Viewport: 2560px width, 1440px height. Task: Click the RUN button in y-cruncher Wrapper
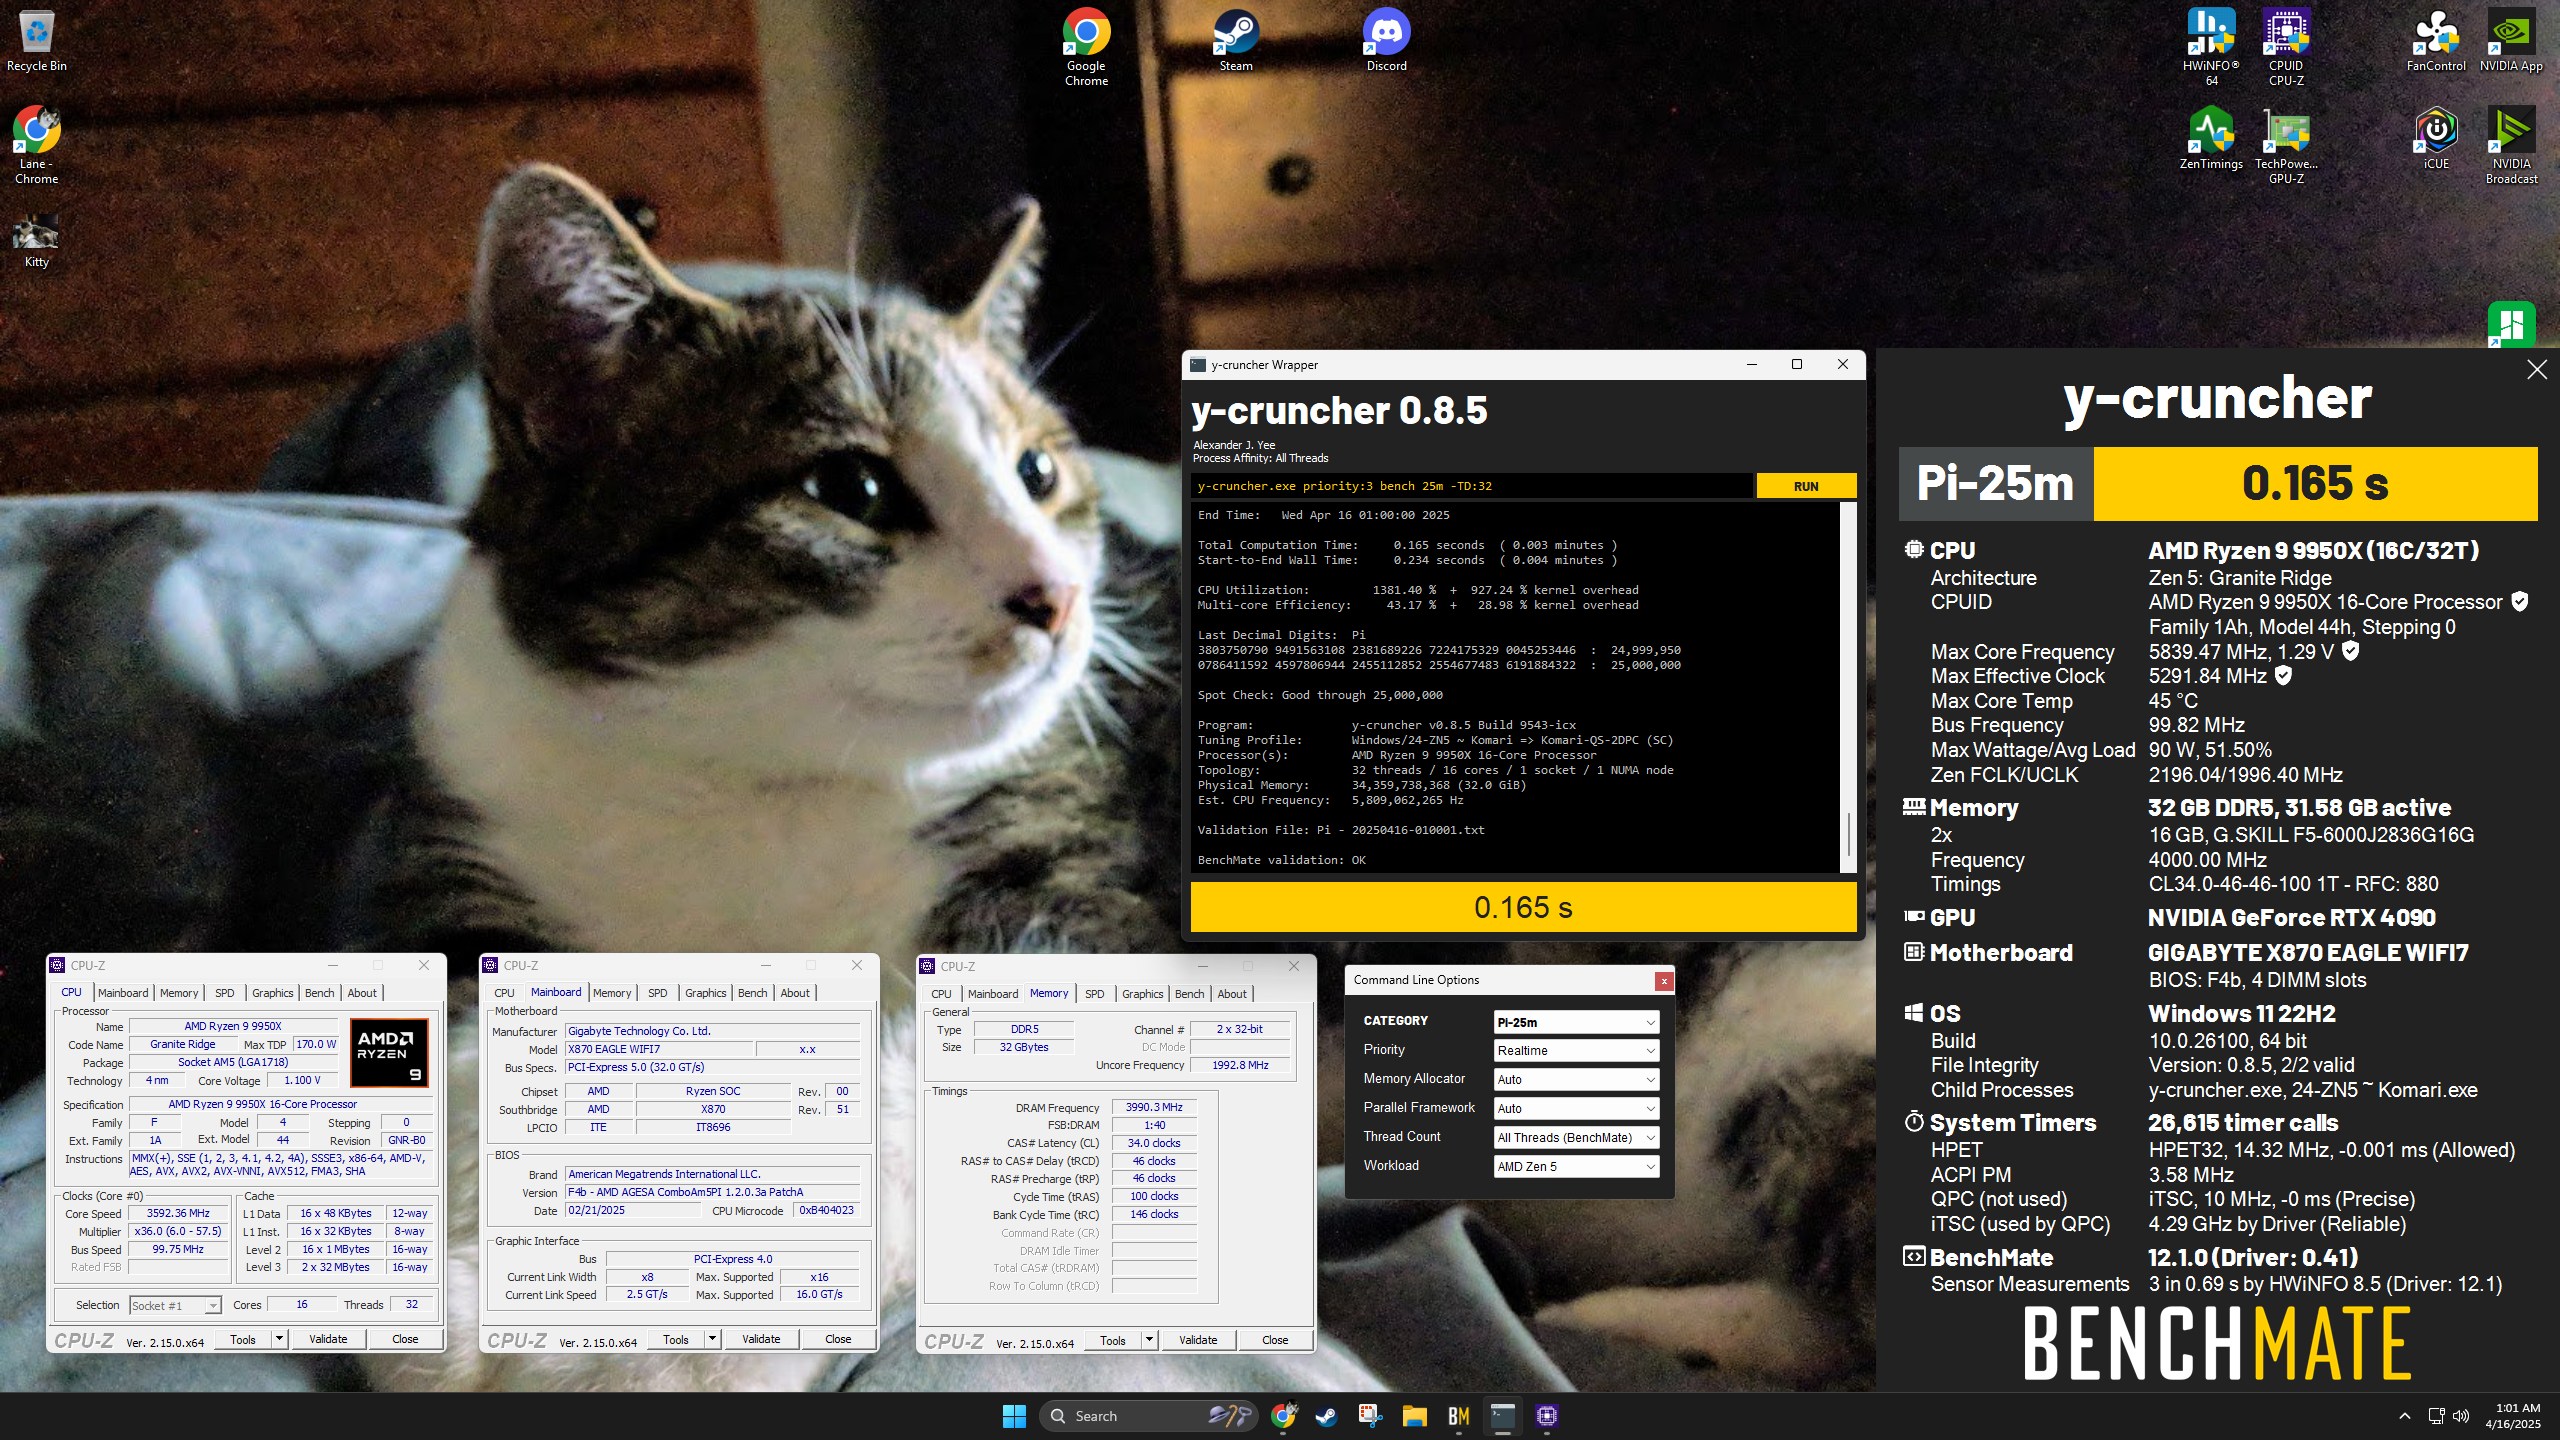(1806, 486)
